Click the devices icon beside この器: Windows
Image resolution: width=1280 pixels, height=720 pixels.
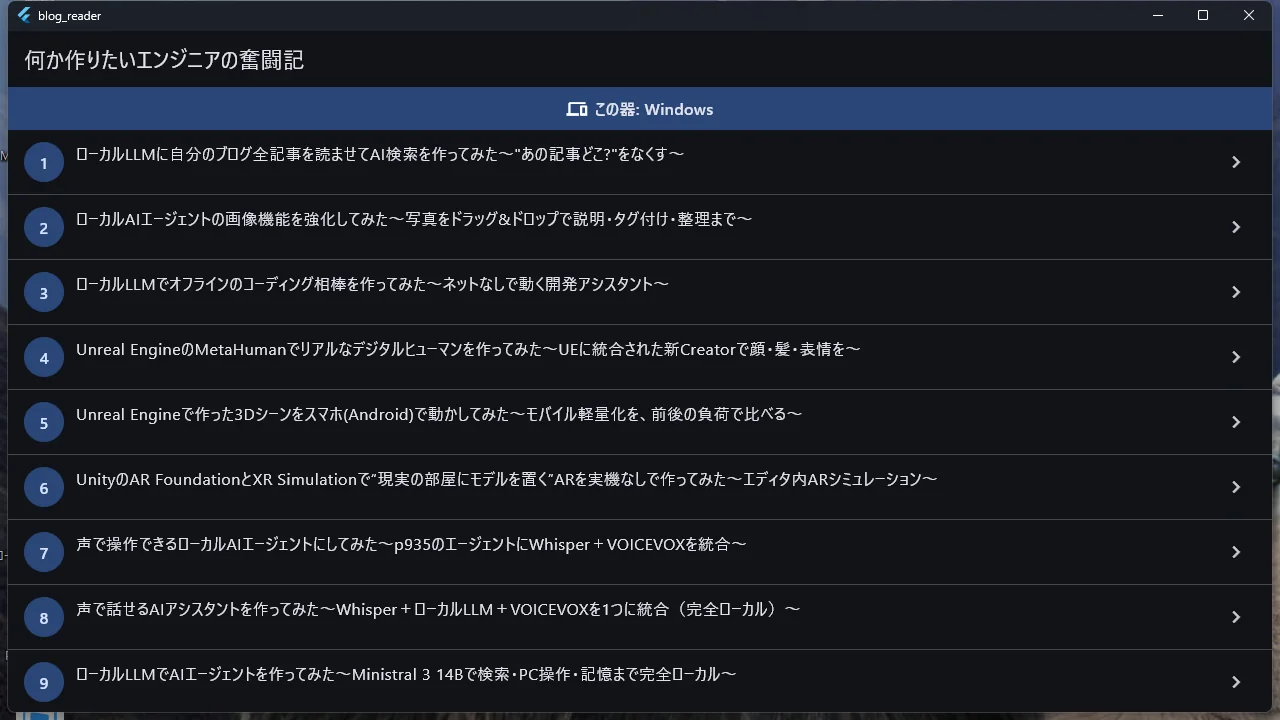point(576,109)
